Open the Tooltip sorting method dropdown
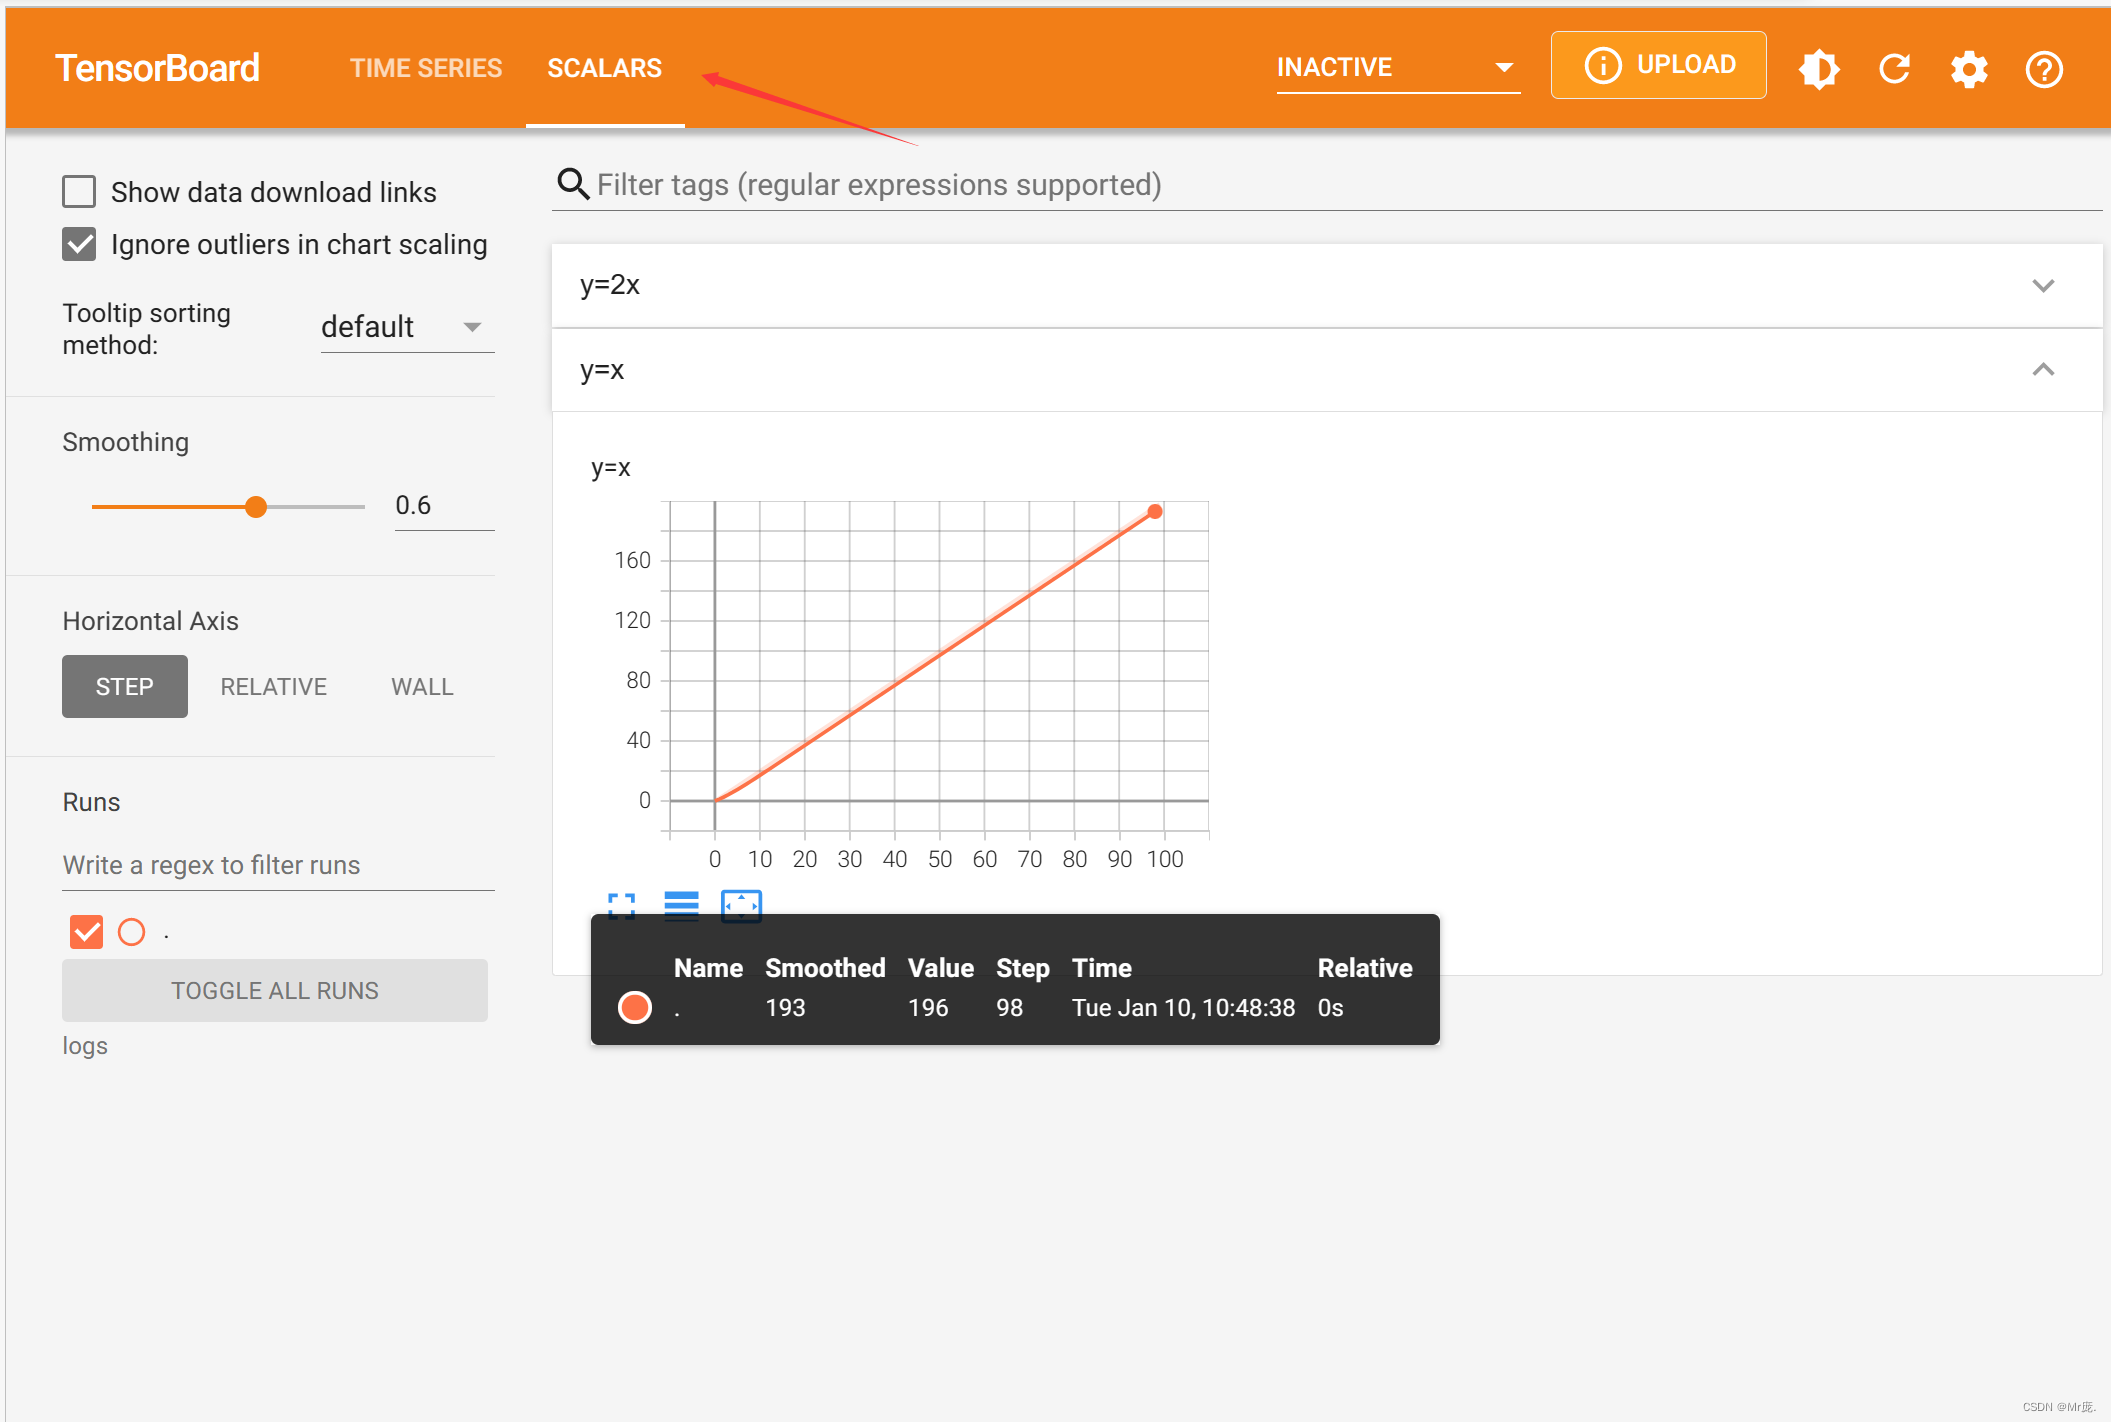Screen dimensions: 2111x1422 [x=400, y=325]
